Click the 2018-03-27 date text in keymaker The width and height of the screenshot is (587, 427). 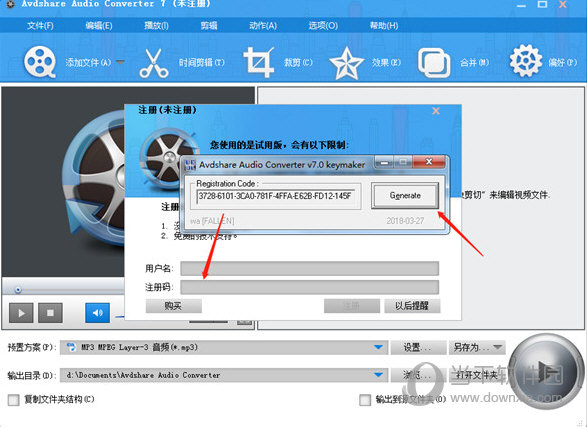pos(405,221)
